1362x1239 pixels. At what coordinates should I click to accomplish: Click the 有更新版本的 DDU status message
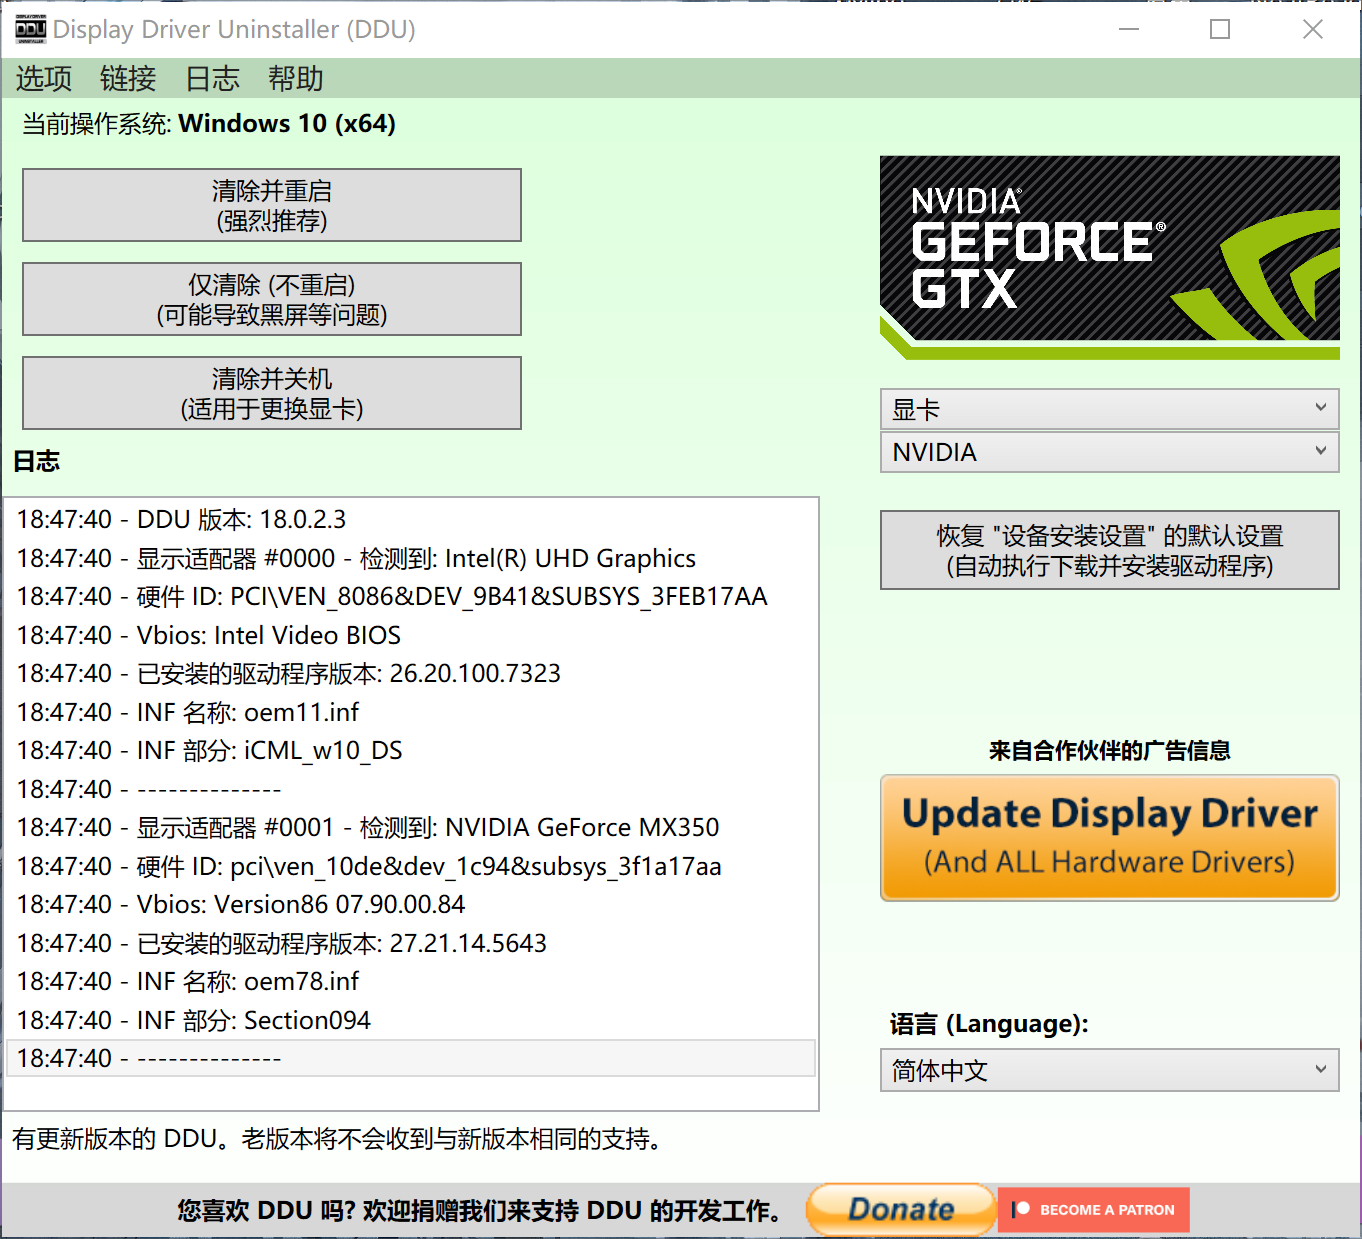point(336,1139)
